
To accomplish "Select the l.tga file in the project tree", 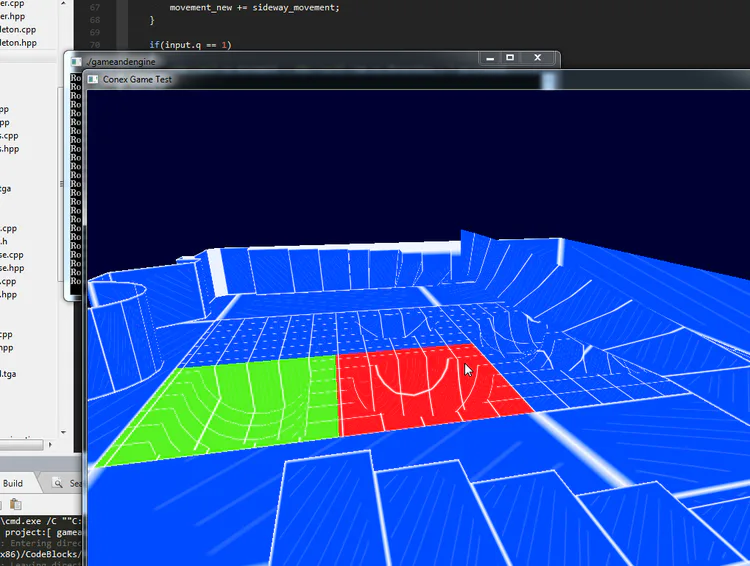I will click(x=8, y=374).
